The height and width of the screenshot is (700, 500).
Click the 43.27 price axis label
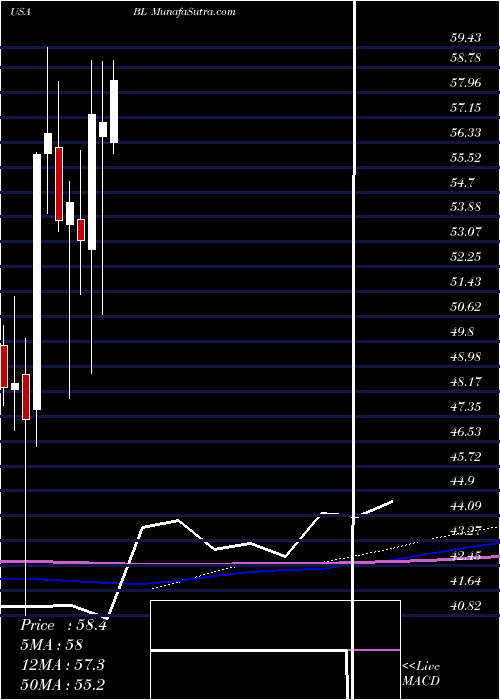(x=466, y=531)
